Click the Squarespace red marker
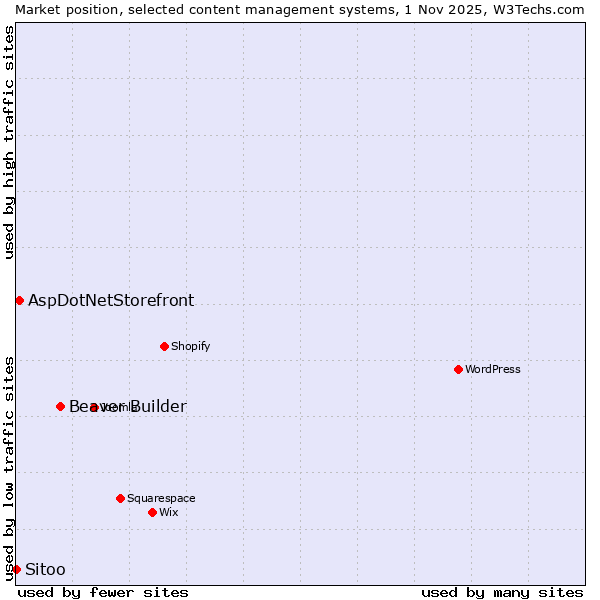The width and height of the screenshot is (600, 600). [x=120, y=498]
